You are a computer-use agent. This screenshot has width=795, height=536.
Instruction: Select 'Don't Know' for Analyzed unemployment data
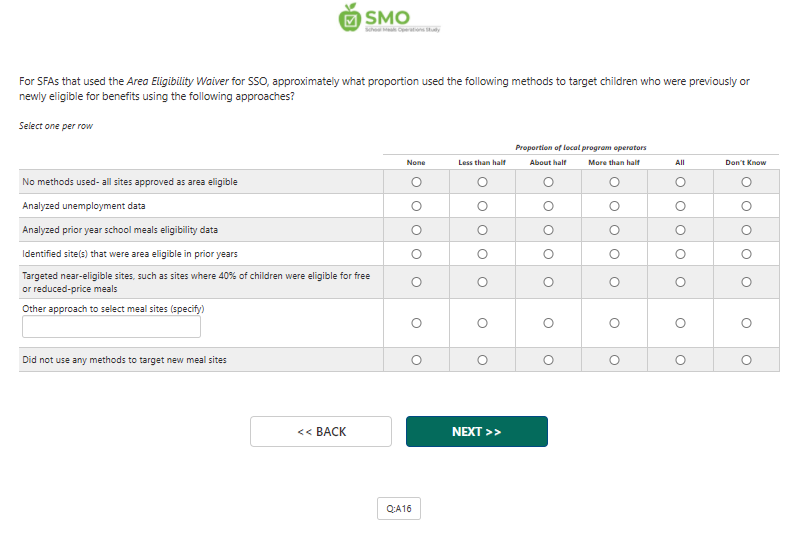(x=746, y=206)
